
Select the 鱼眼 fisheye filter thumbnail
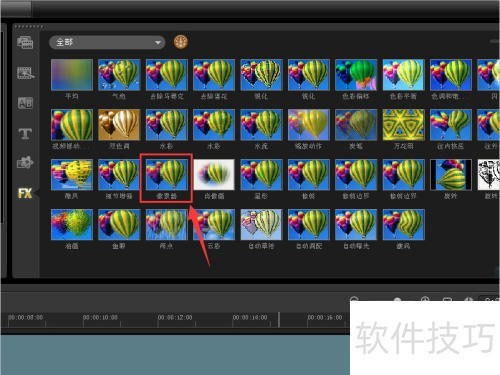119,225
